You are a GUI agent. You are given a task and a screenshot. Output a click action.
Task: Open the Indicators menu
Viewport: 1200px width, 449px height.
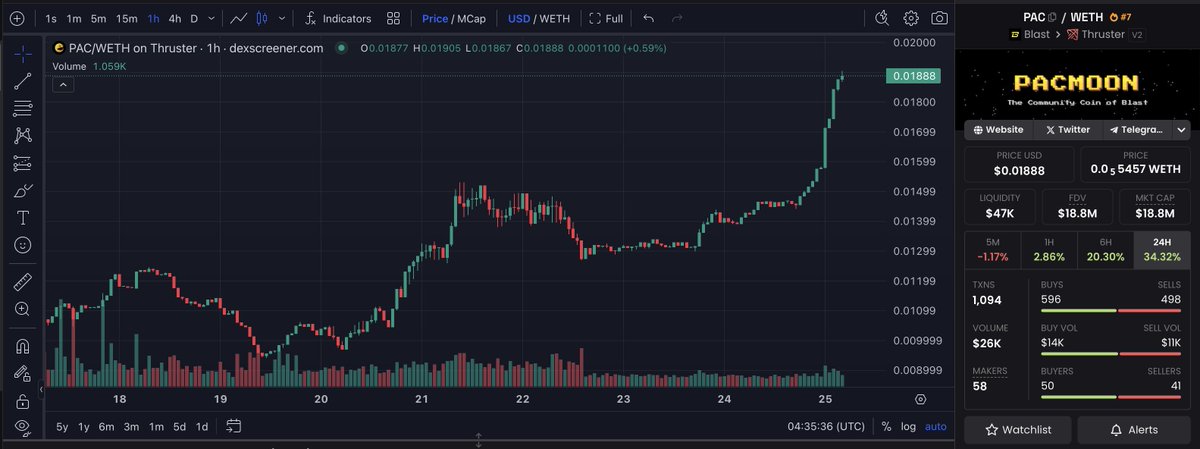tap(338, 18)
